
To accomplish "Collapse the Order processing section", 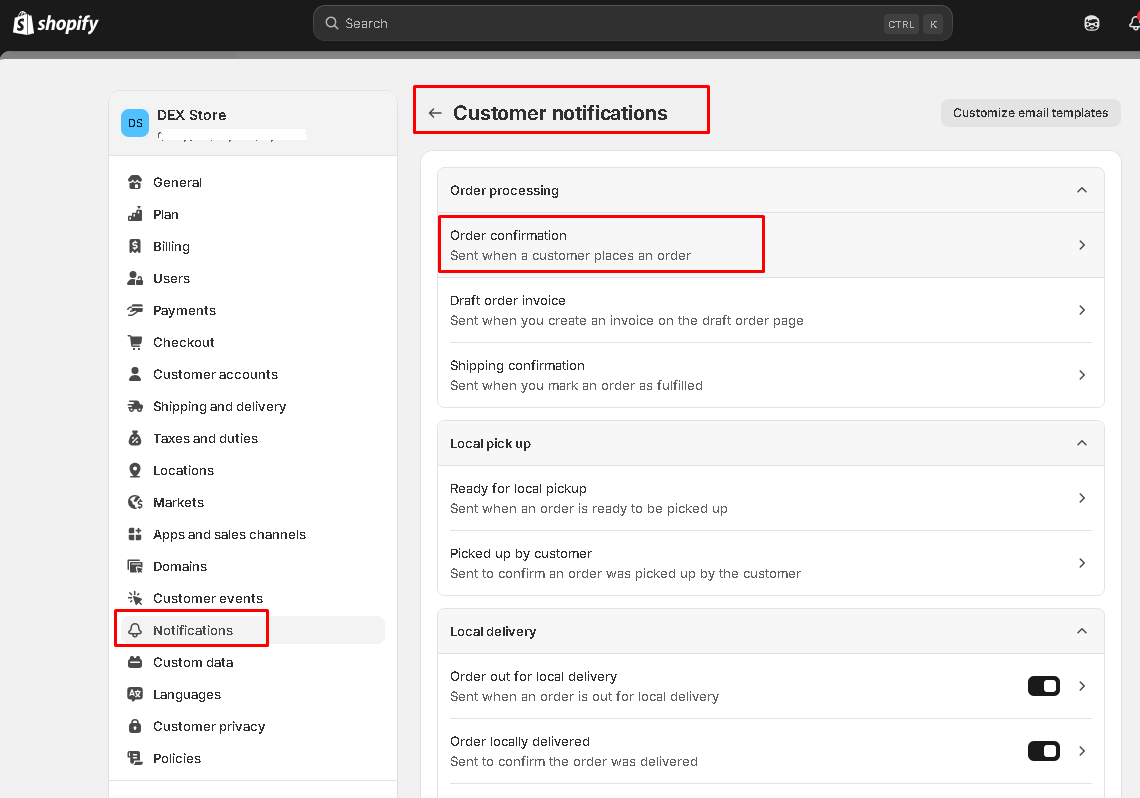I will point(1081,190).
